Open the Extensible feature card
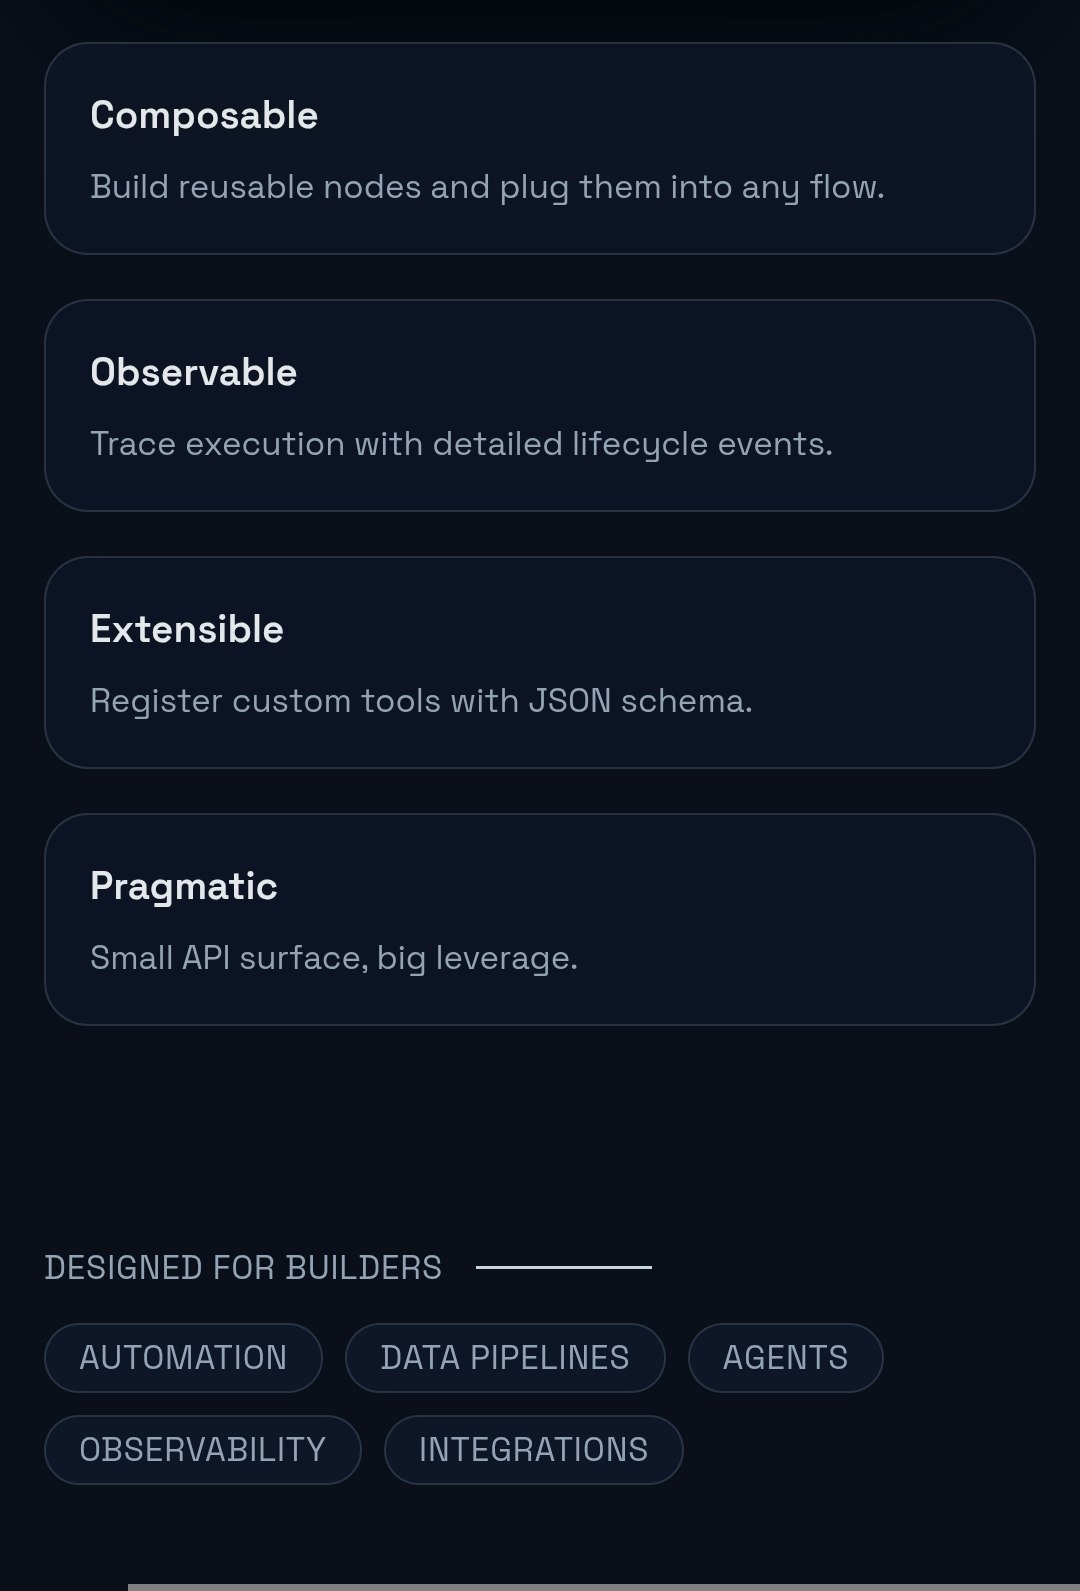The width and height of the screenshot is (1080, 1591). [x=540, y=661]
